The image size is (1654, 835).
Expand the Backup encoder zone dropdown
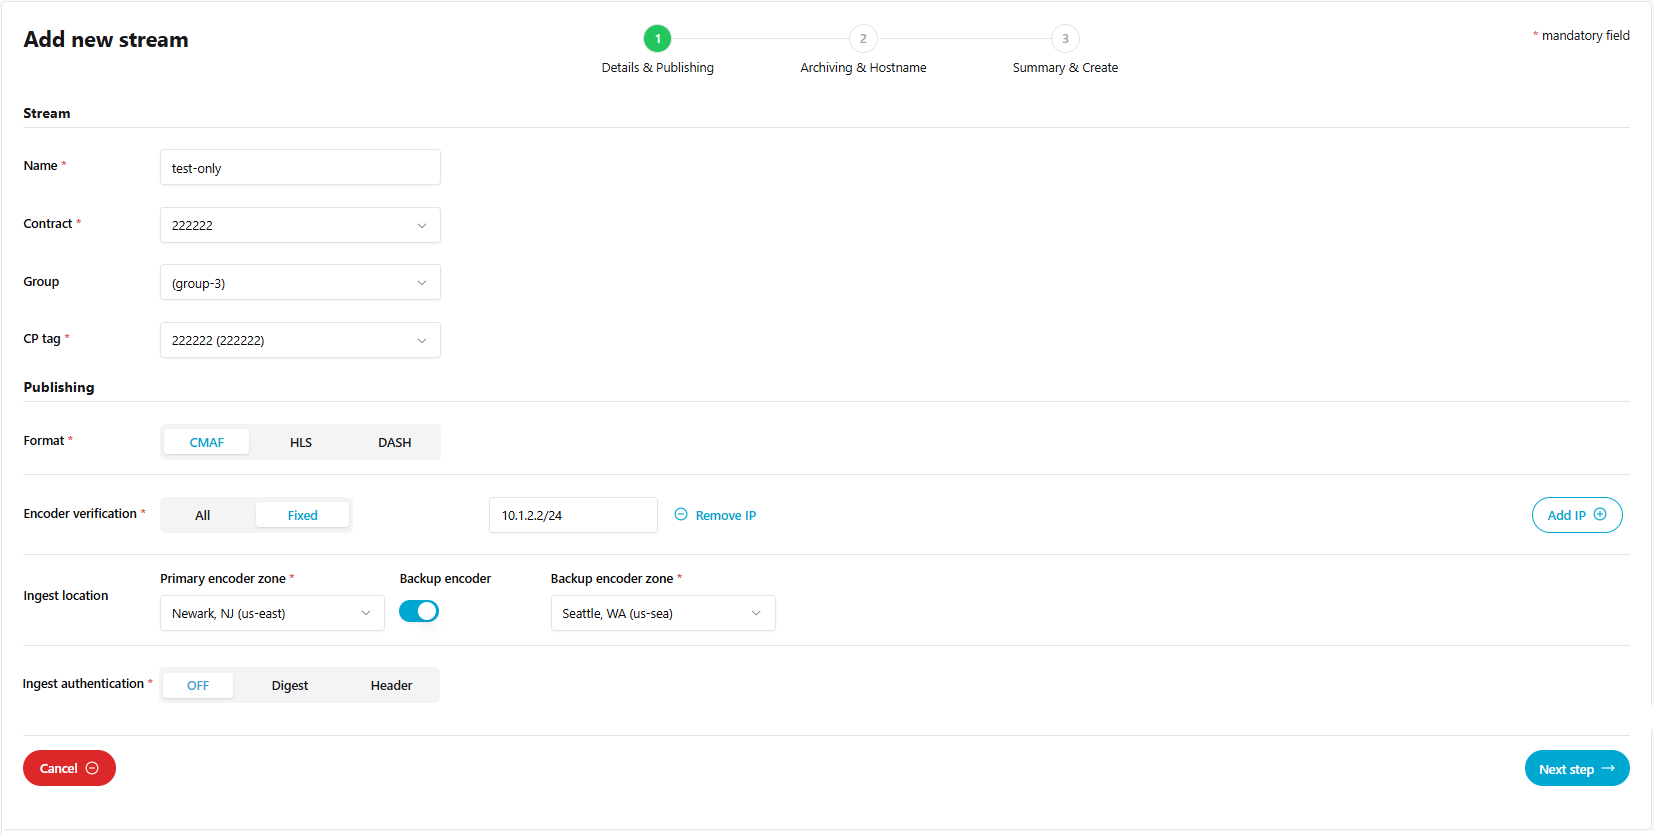(x=662, y=613)
